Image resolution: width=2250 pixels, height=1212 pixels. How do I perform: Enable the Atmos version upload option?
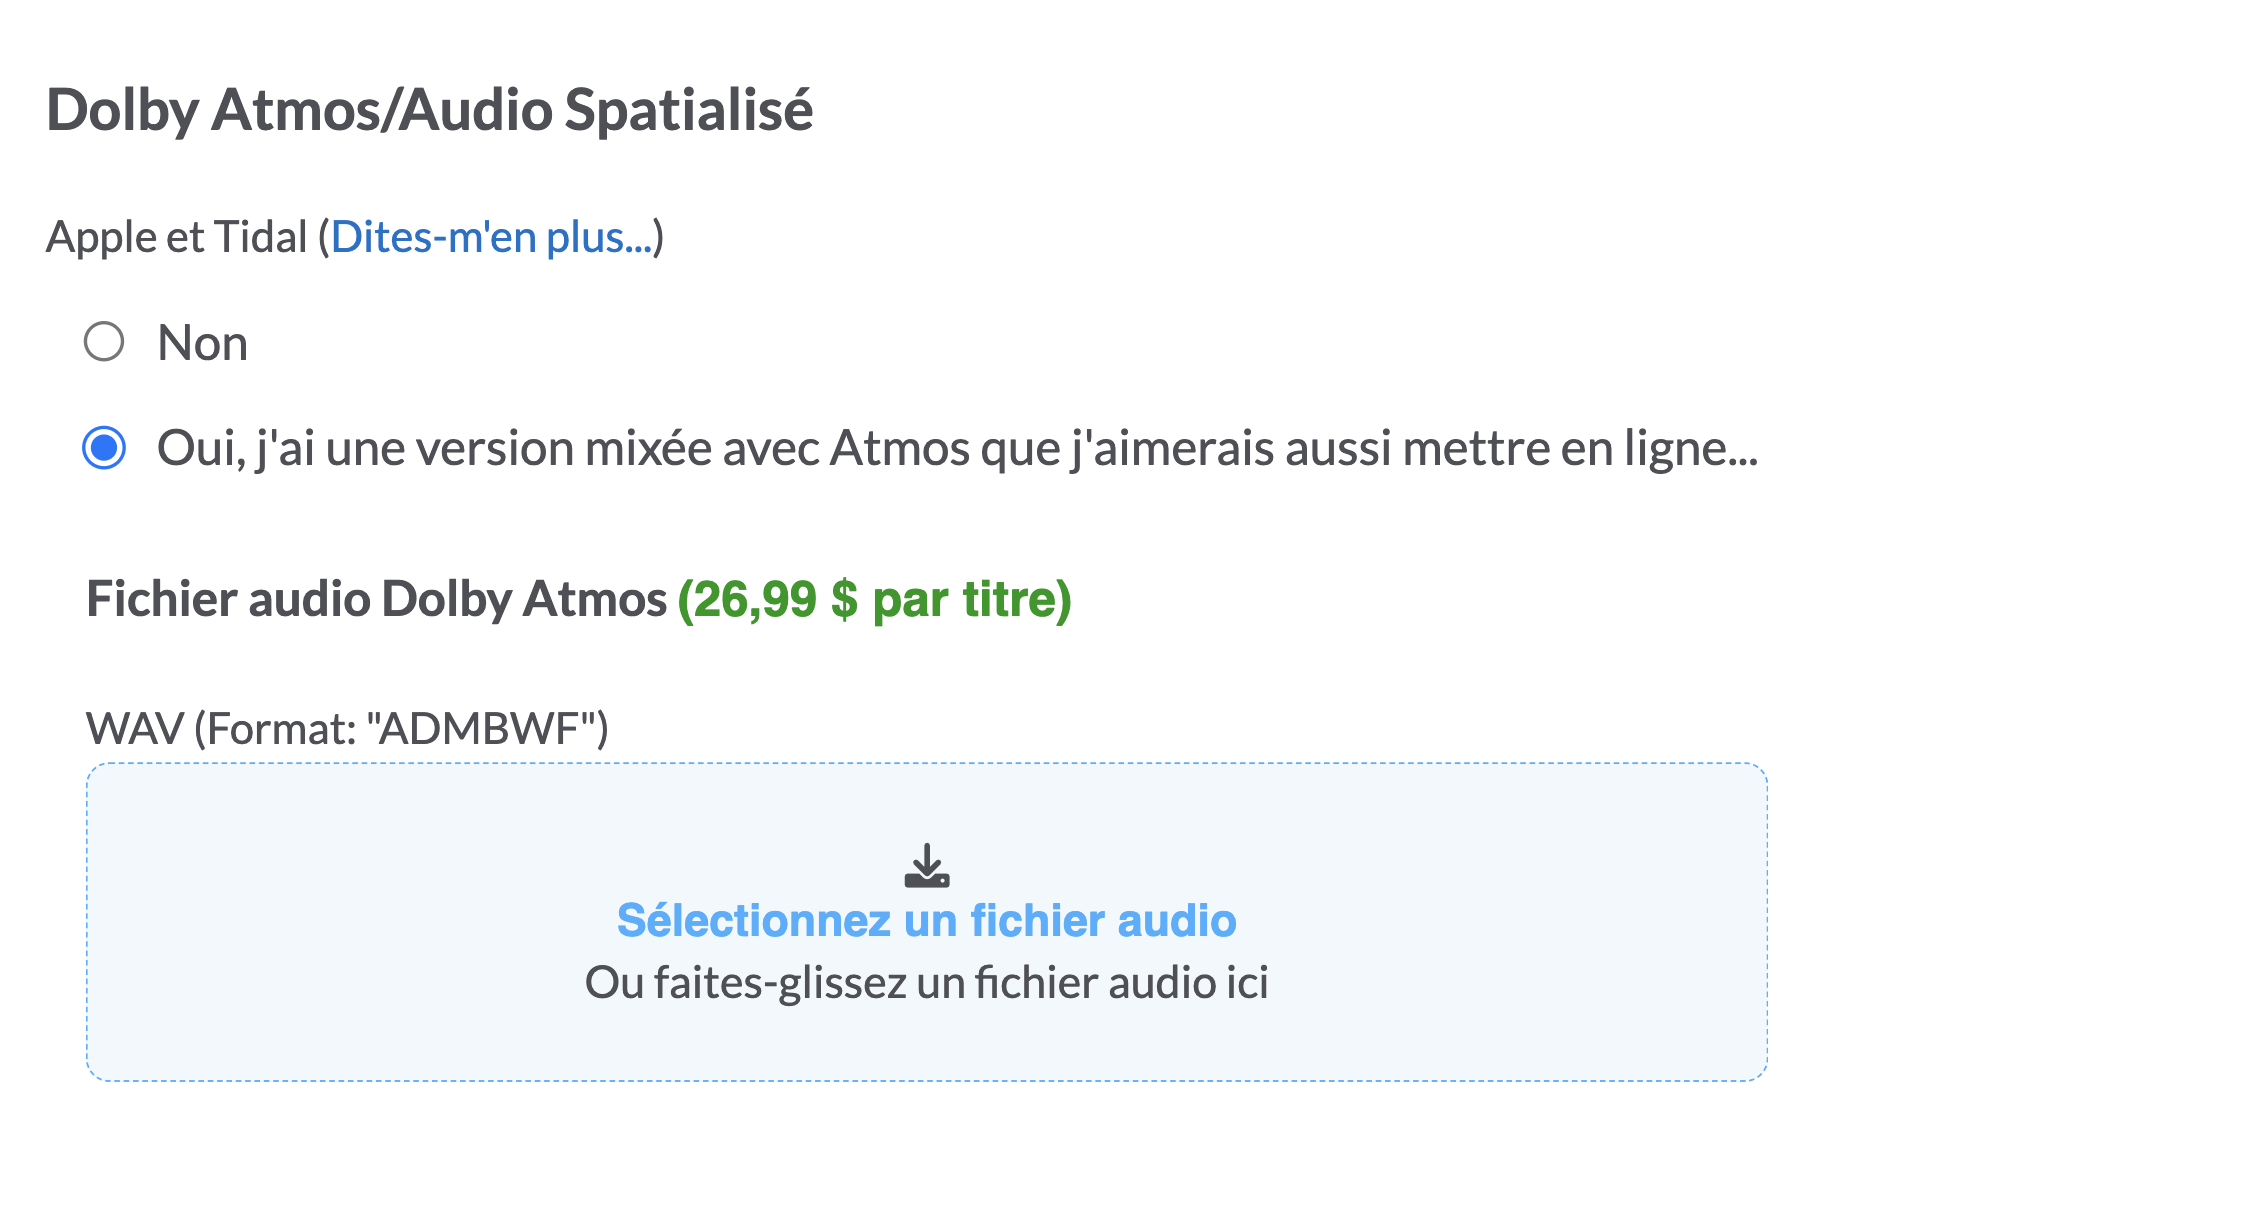104,447
